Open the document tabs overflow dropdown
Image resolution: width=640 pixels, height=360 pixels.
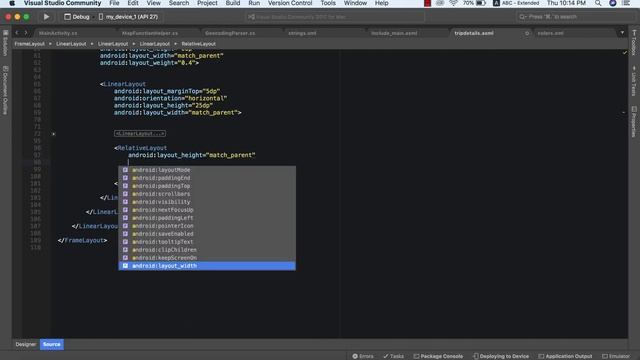[x=622, y=33]
